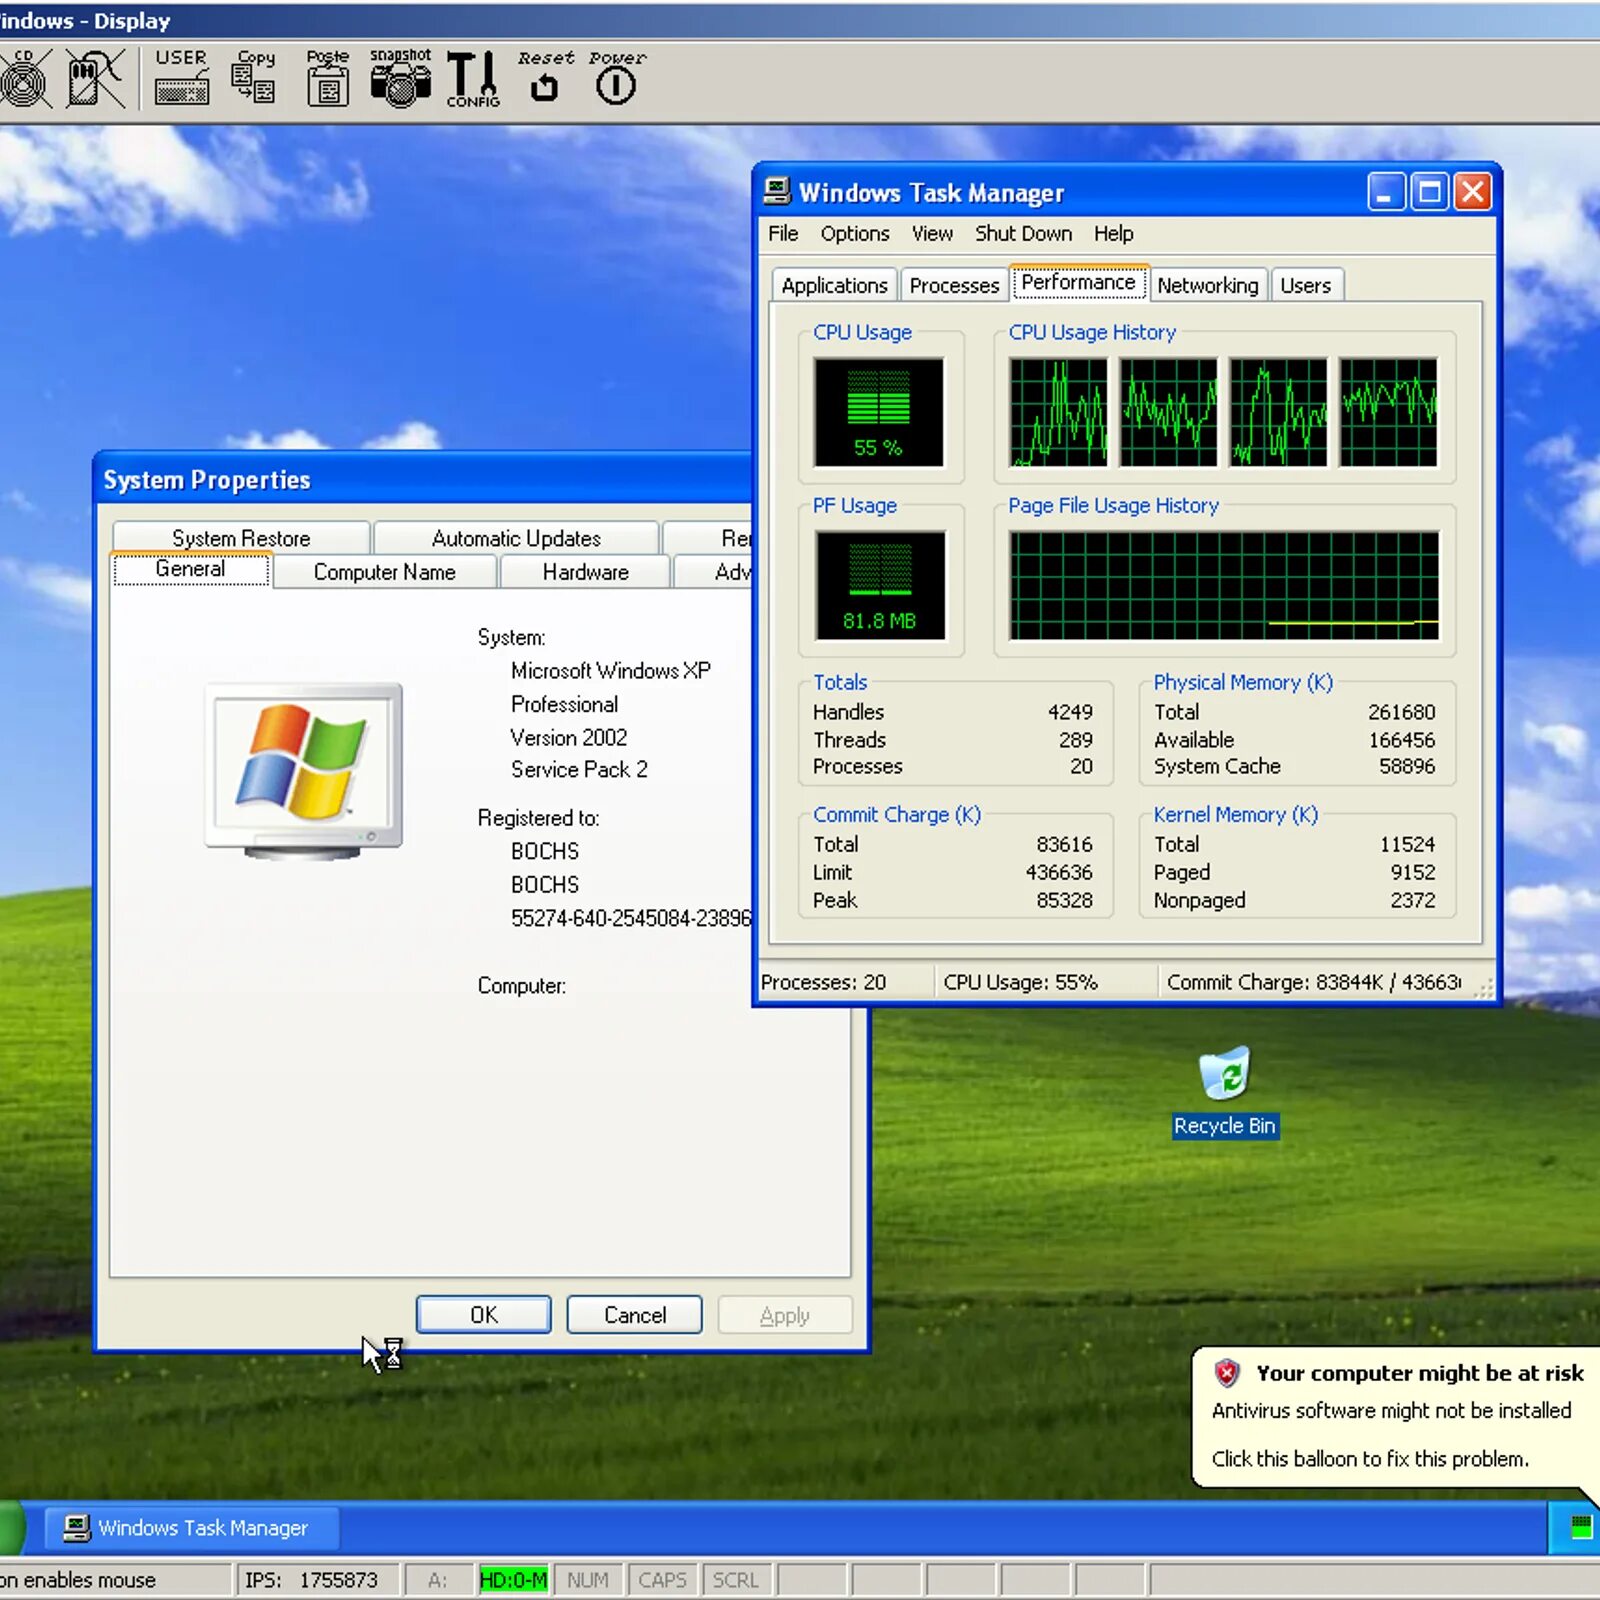Switch to the Networking tab
Screen dimensions: 1600x1600
(1208, 286)
